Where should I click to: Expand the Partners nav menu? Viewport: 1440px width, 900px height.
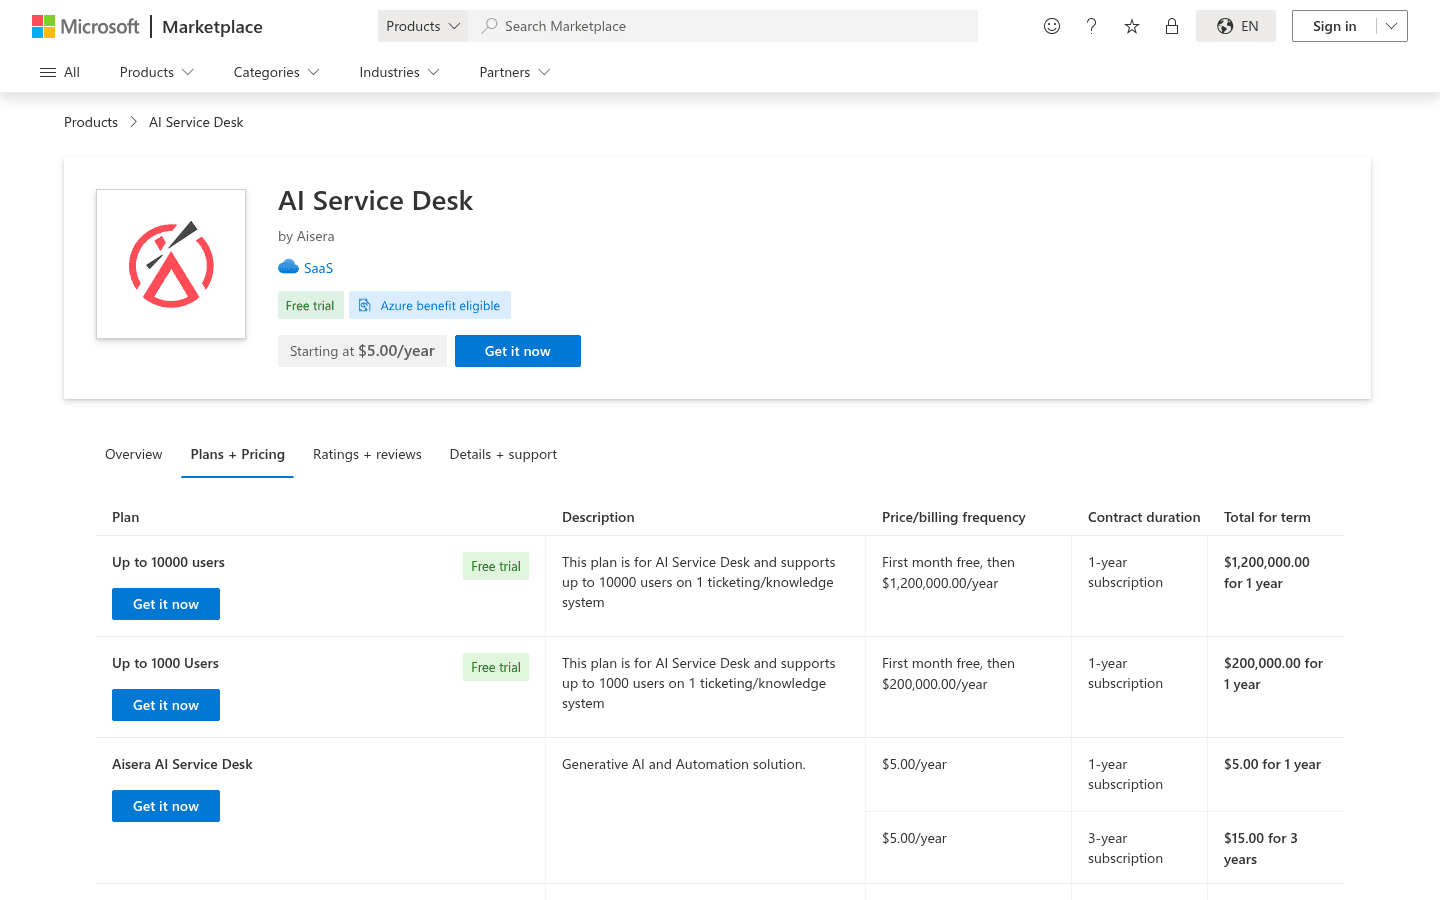(515, 72)
